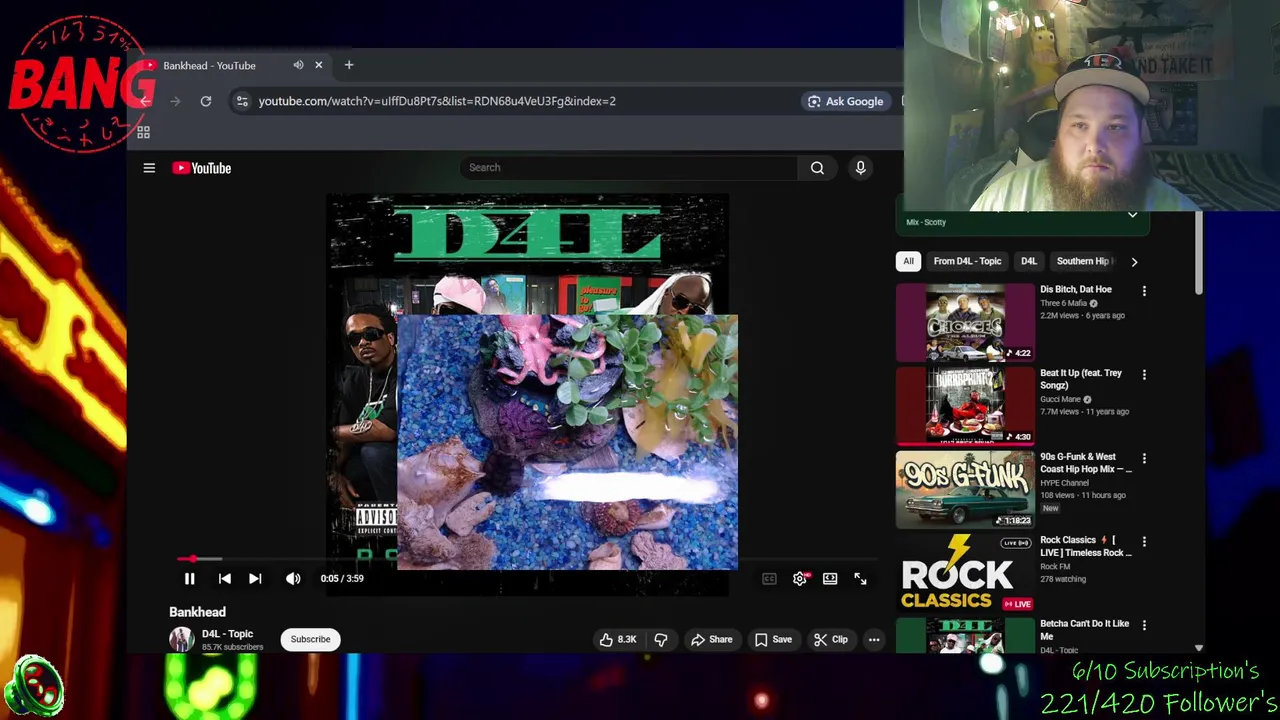
Task: Click the sidebar scrollbar down arrow
Action: pyautogui.click(x=1199, y=648)
